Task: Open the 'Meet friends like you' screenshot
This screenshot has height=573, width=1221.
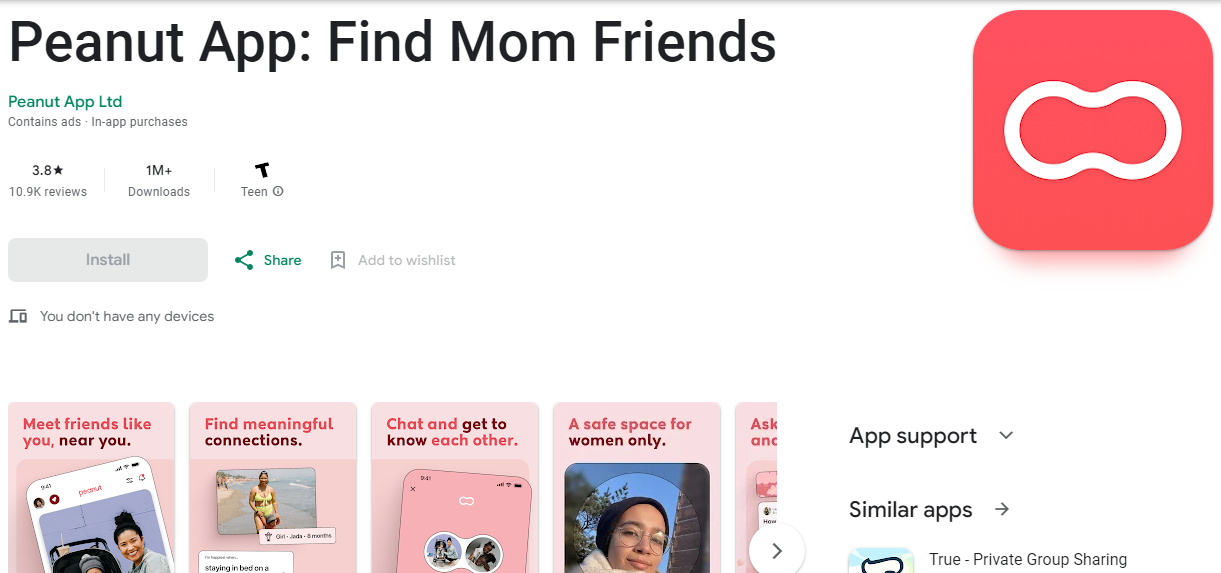Action: (91, 488)
